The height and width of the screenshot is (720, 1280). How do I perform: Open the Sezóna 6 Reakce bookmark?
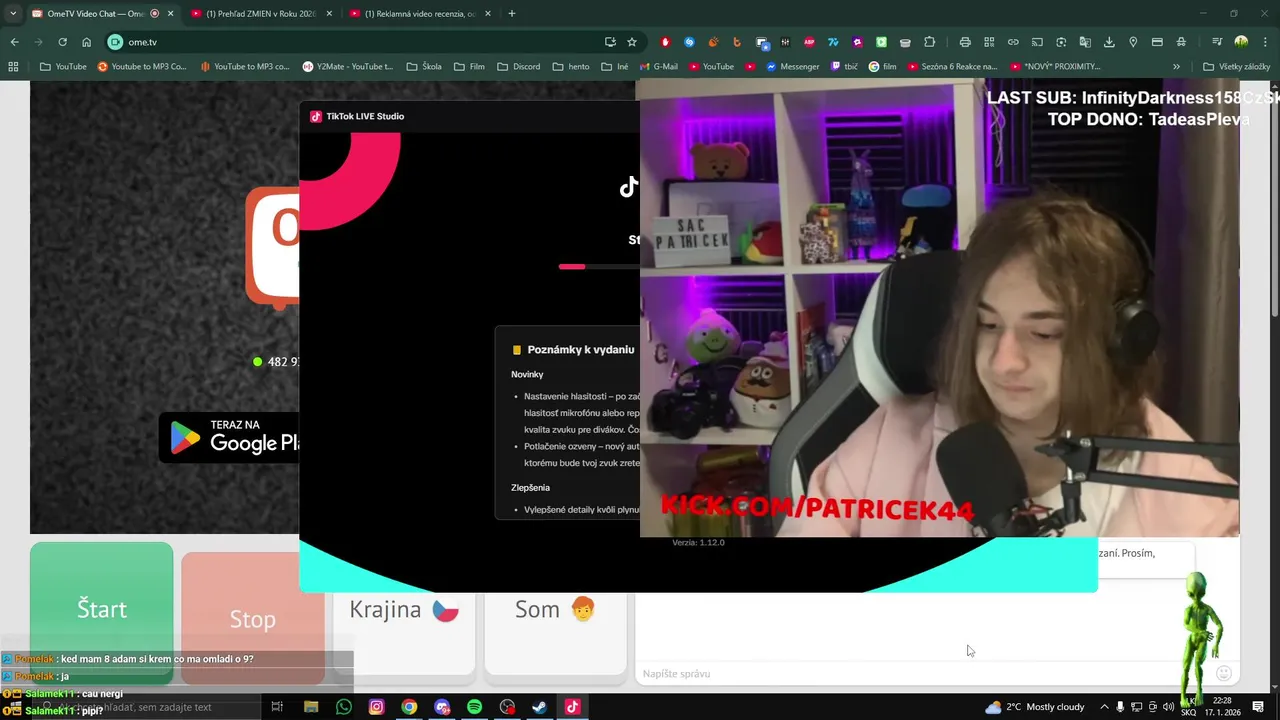tap(953, 67)
